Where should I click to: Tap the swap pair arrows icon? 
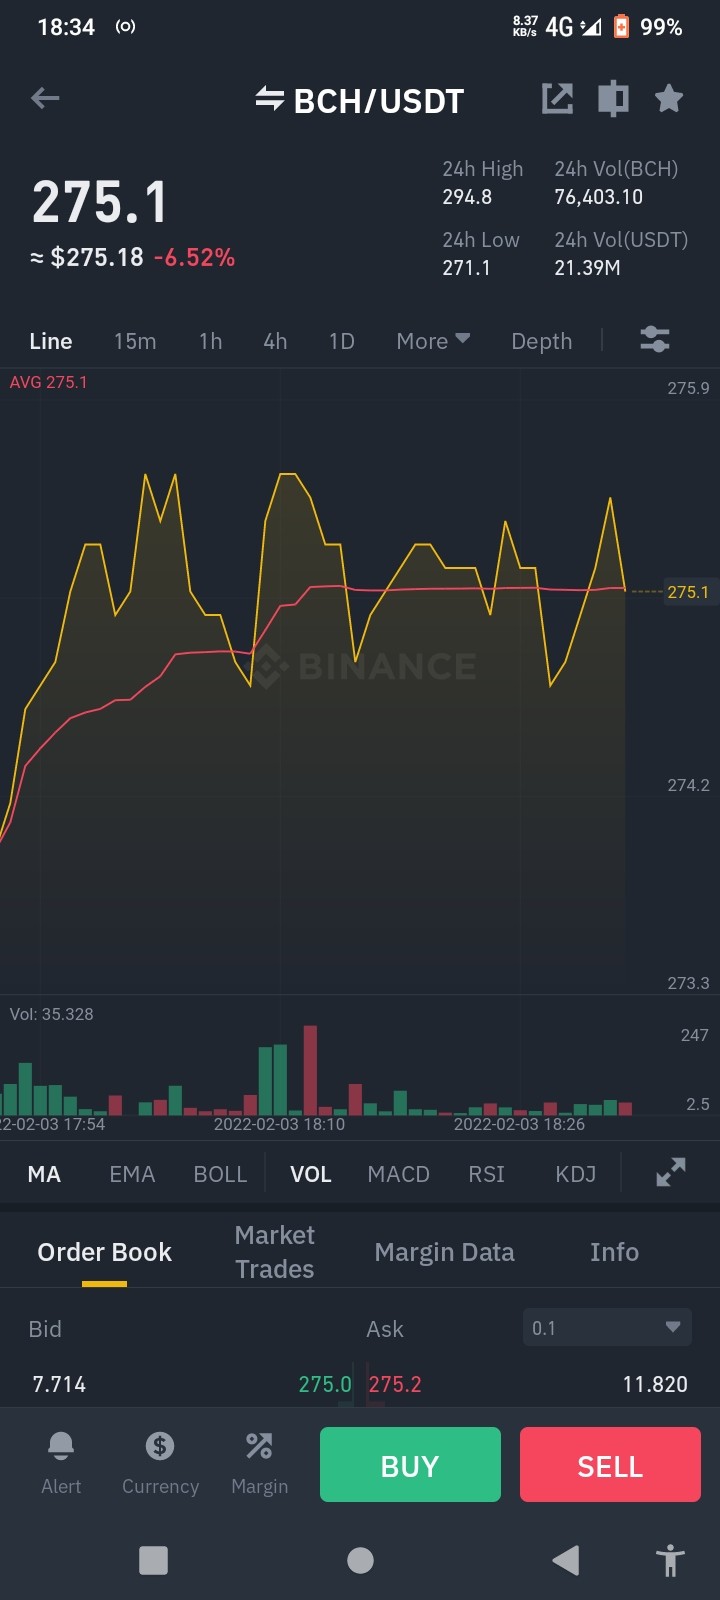click(269, 98)
